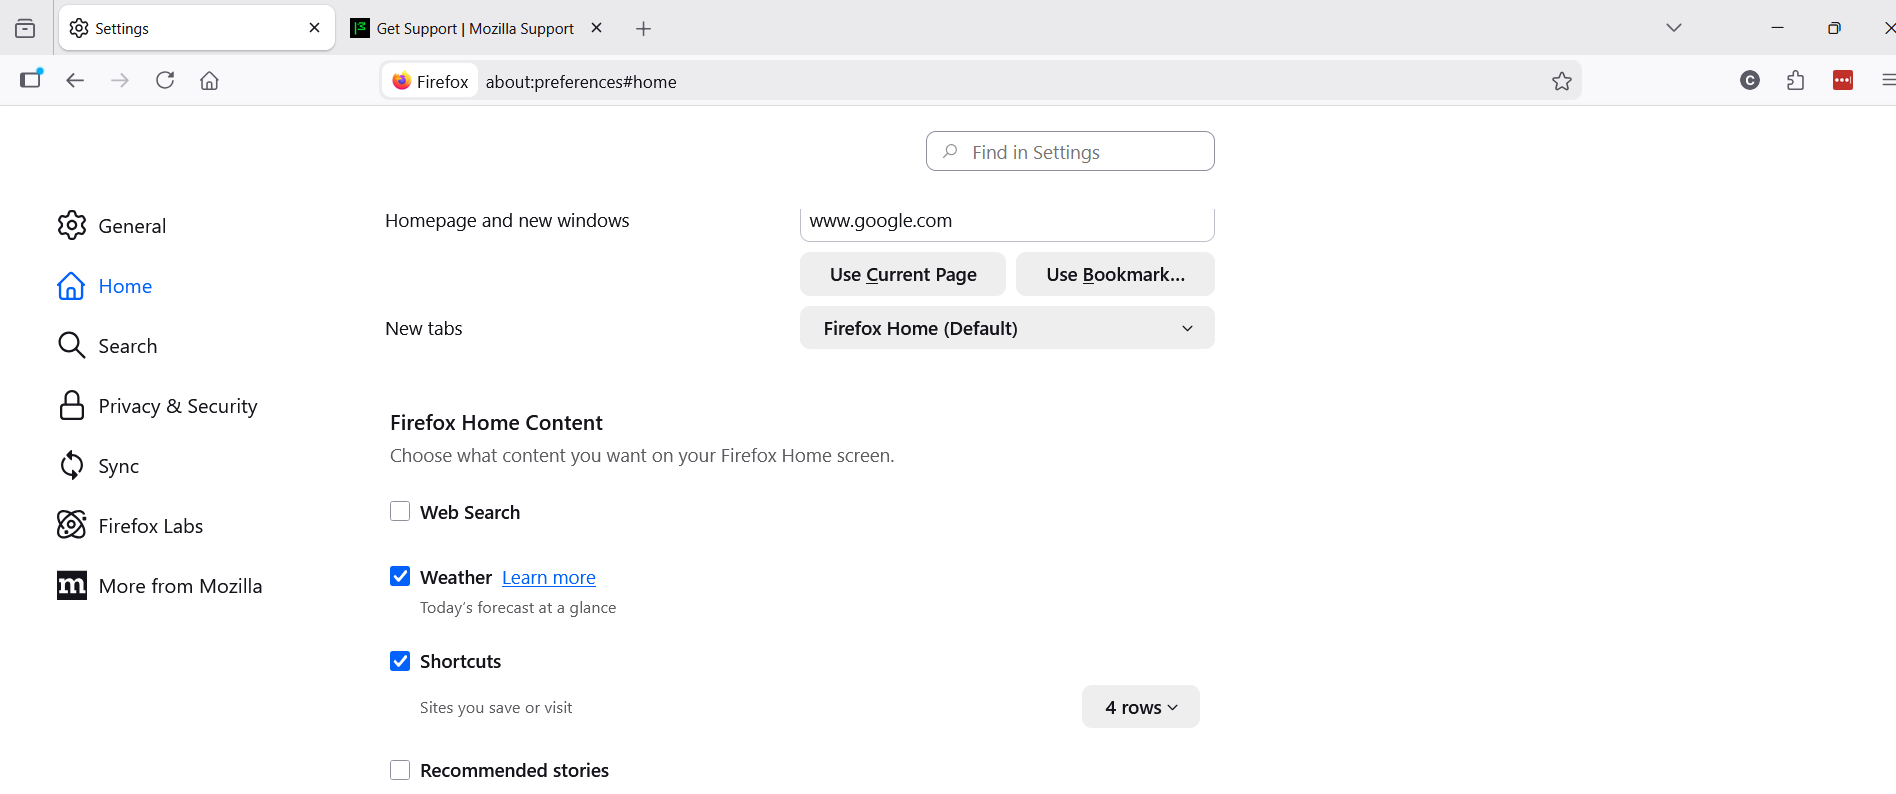Bookmark this page with star icon

pos(1561,81)
